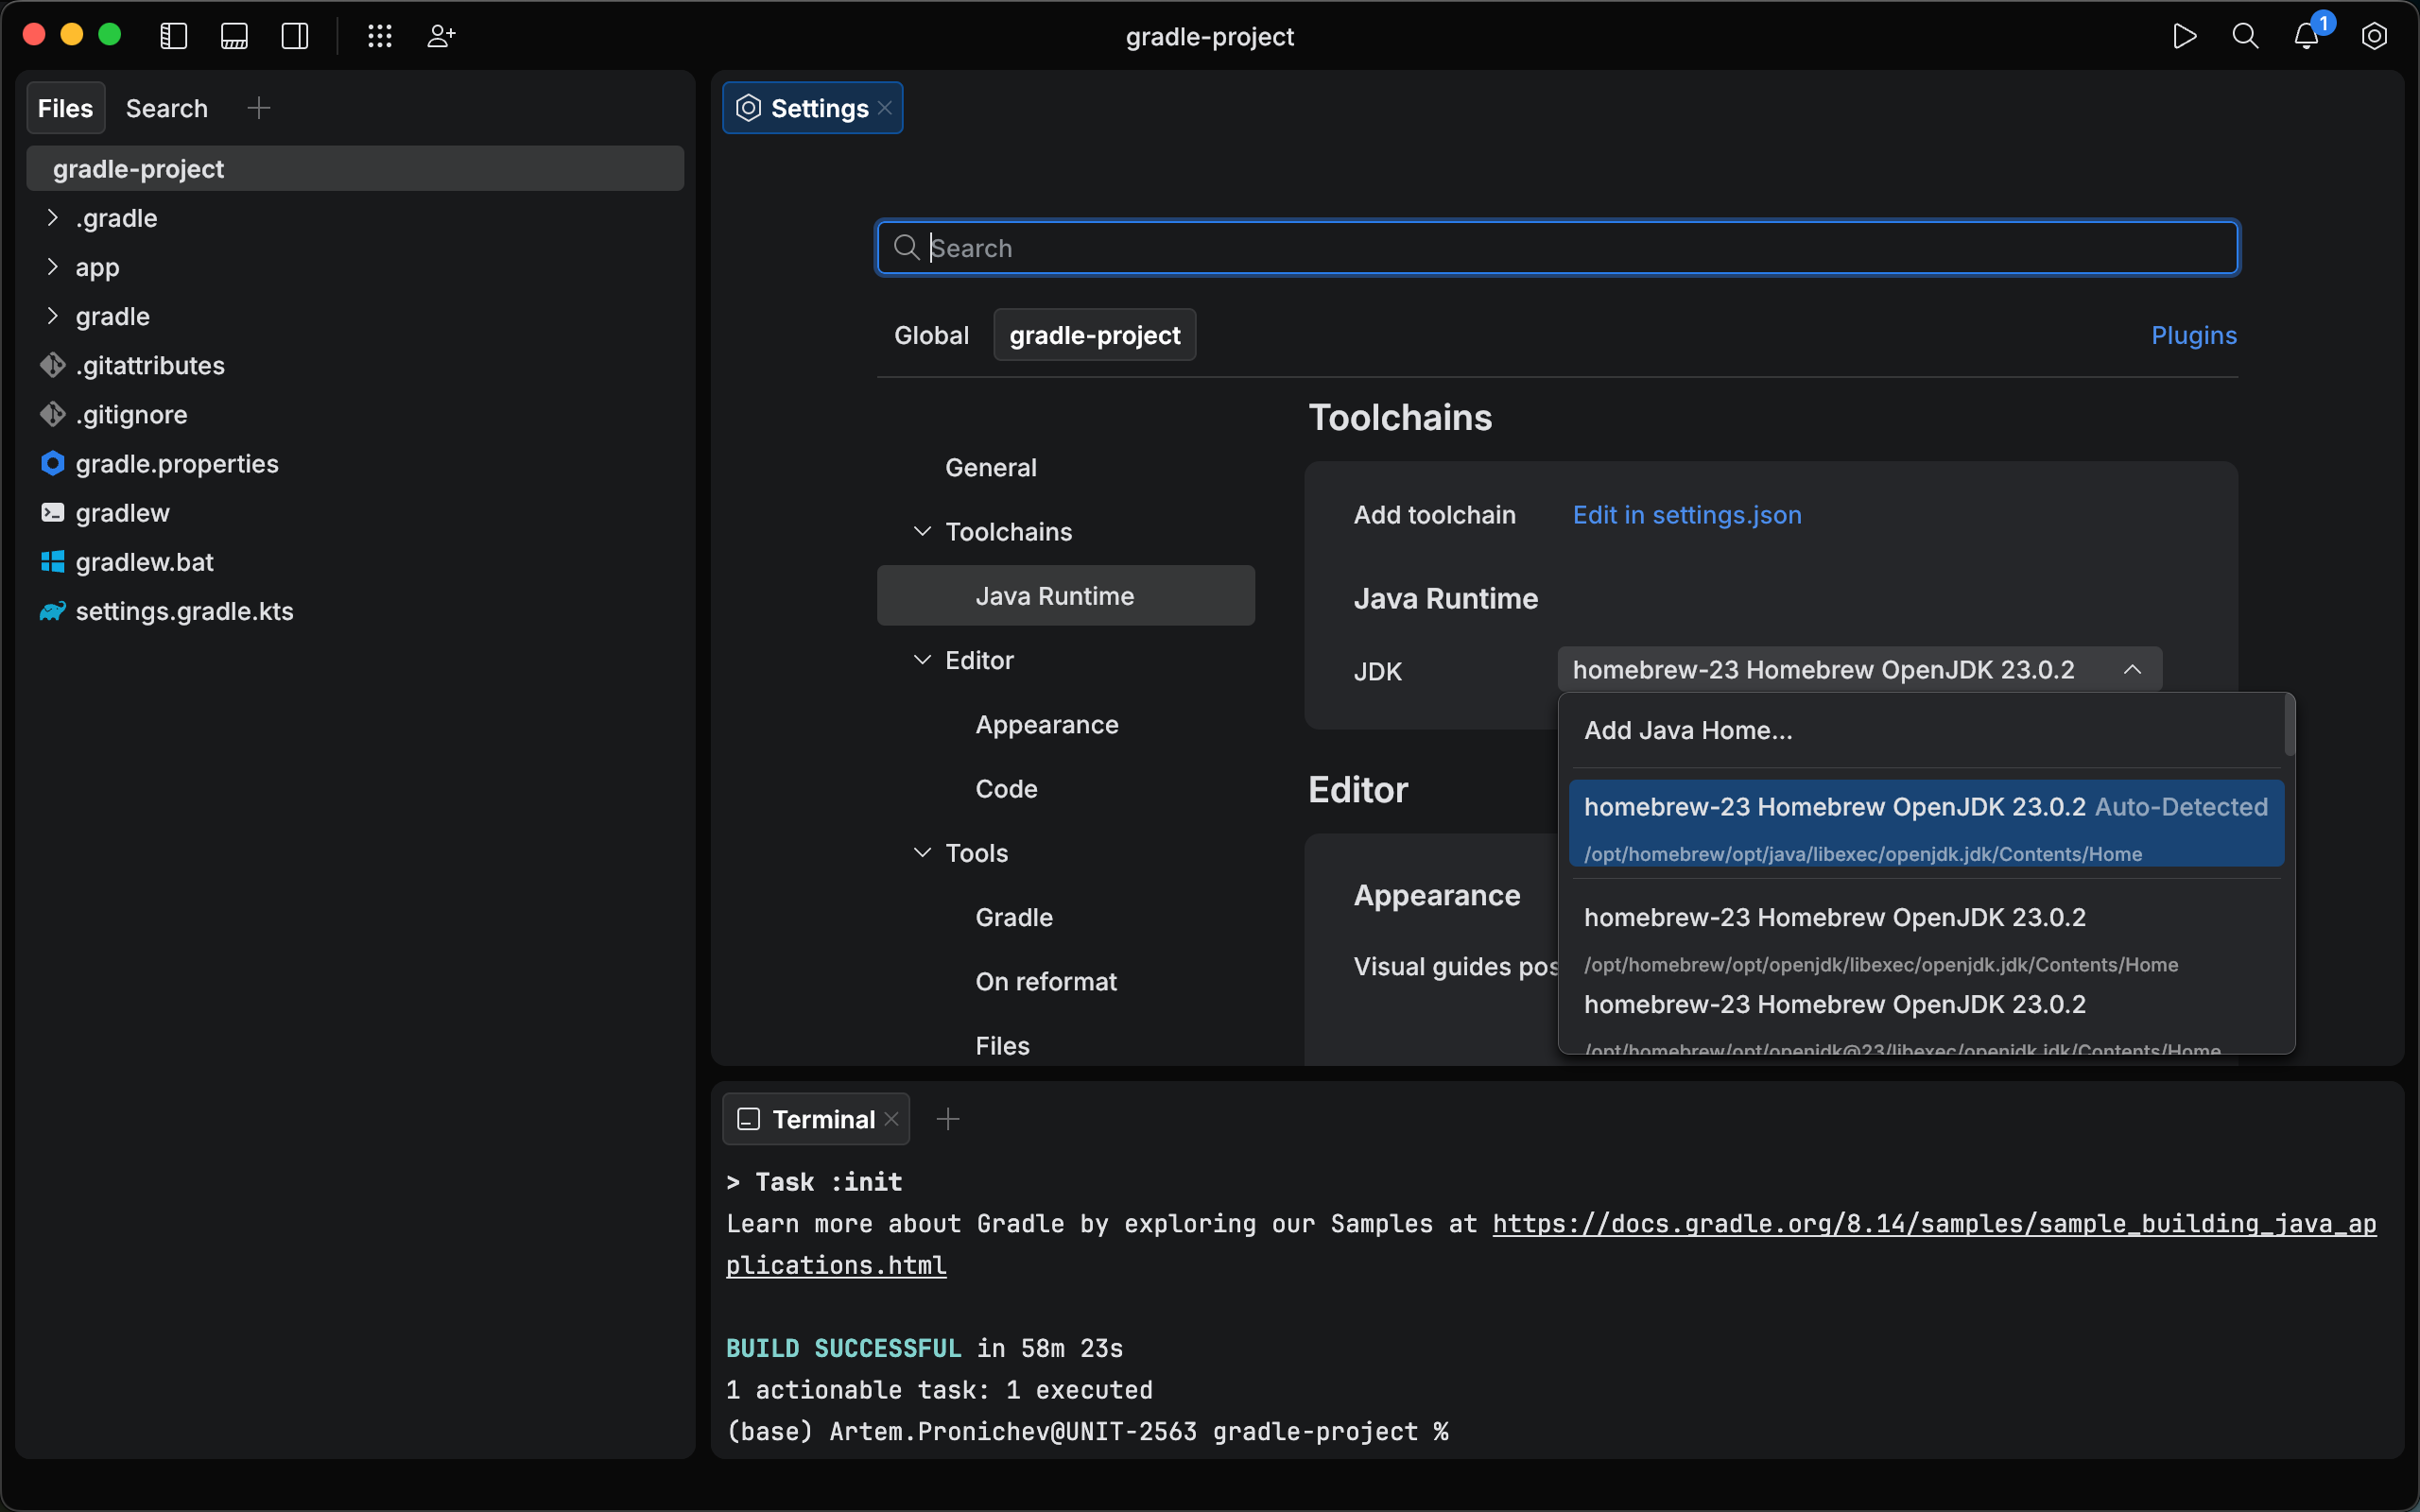Click the Gradle elephant icon beside settings.gradle.kts

click(52, 611)
